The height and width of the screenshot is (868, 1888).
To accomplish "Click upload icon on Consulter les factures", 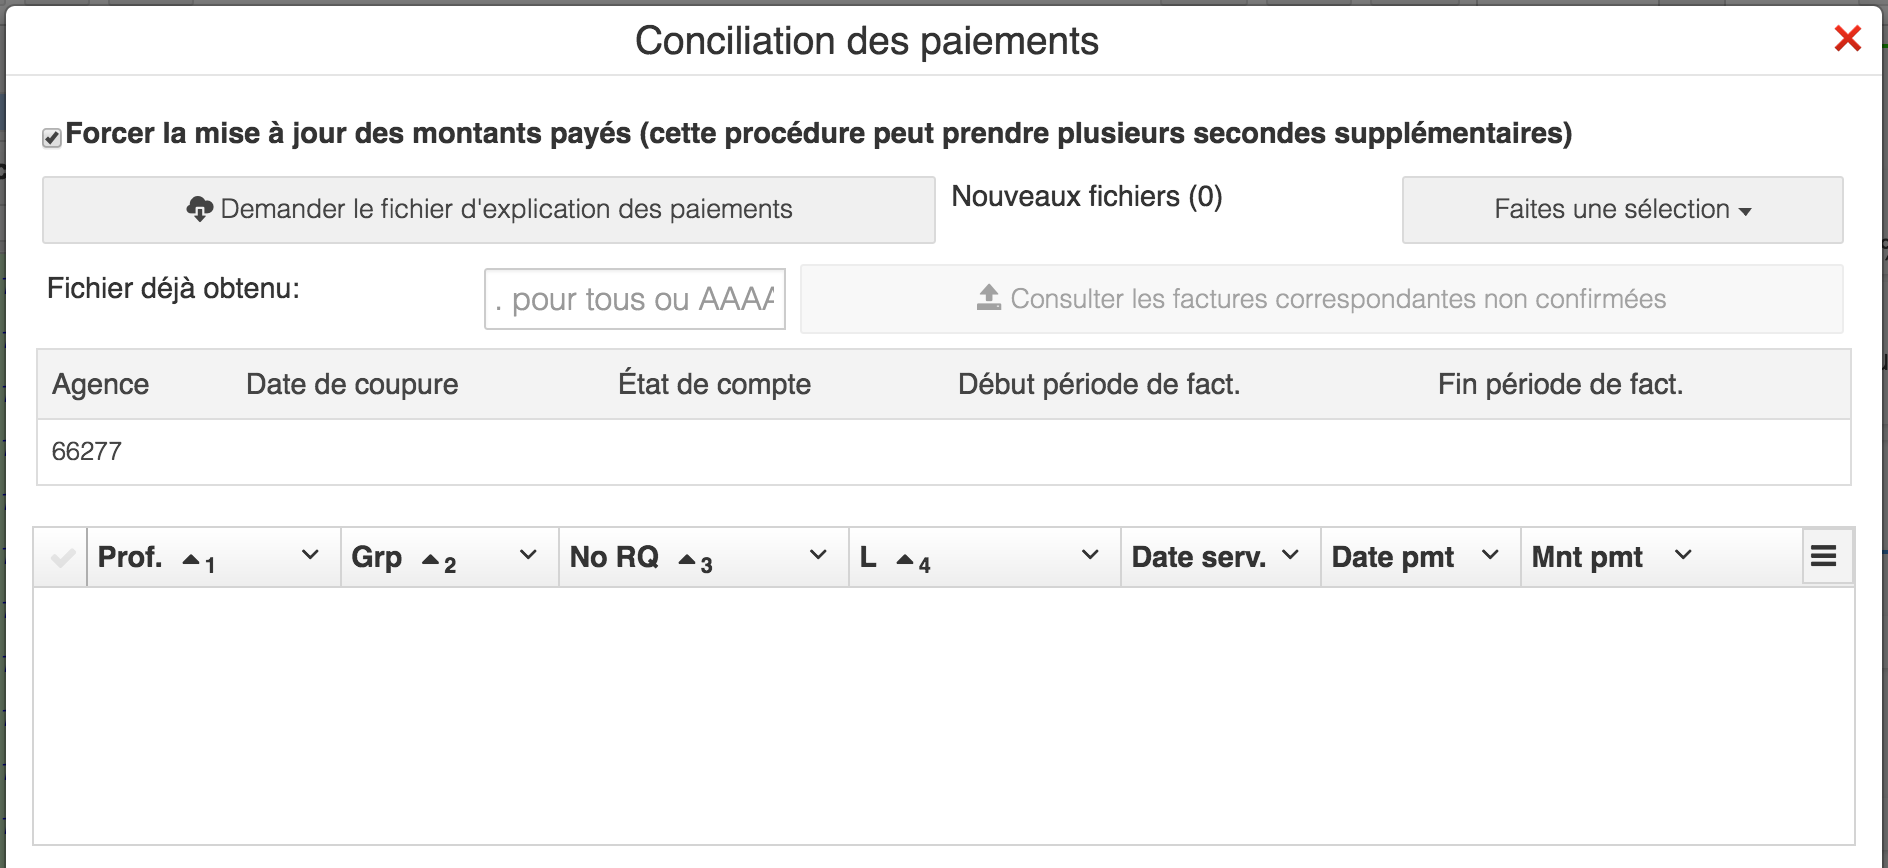I will point(988,298).
